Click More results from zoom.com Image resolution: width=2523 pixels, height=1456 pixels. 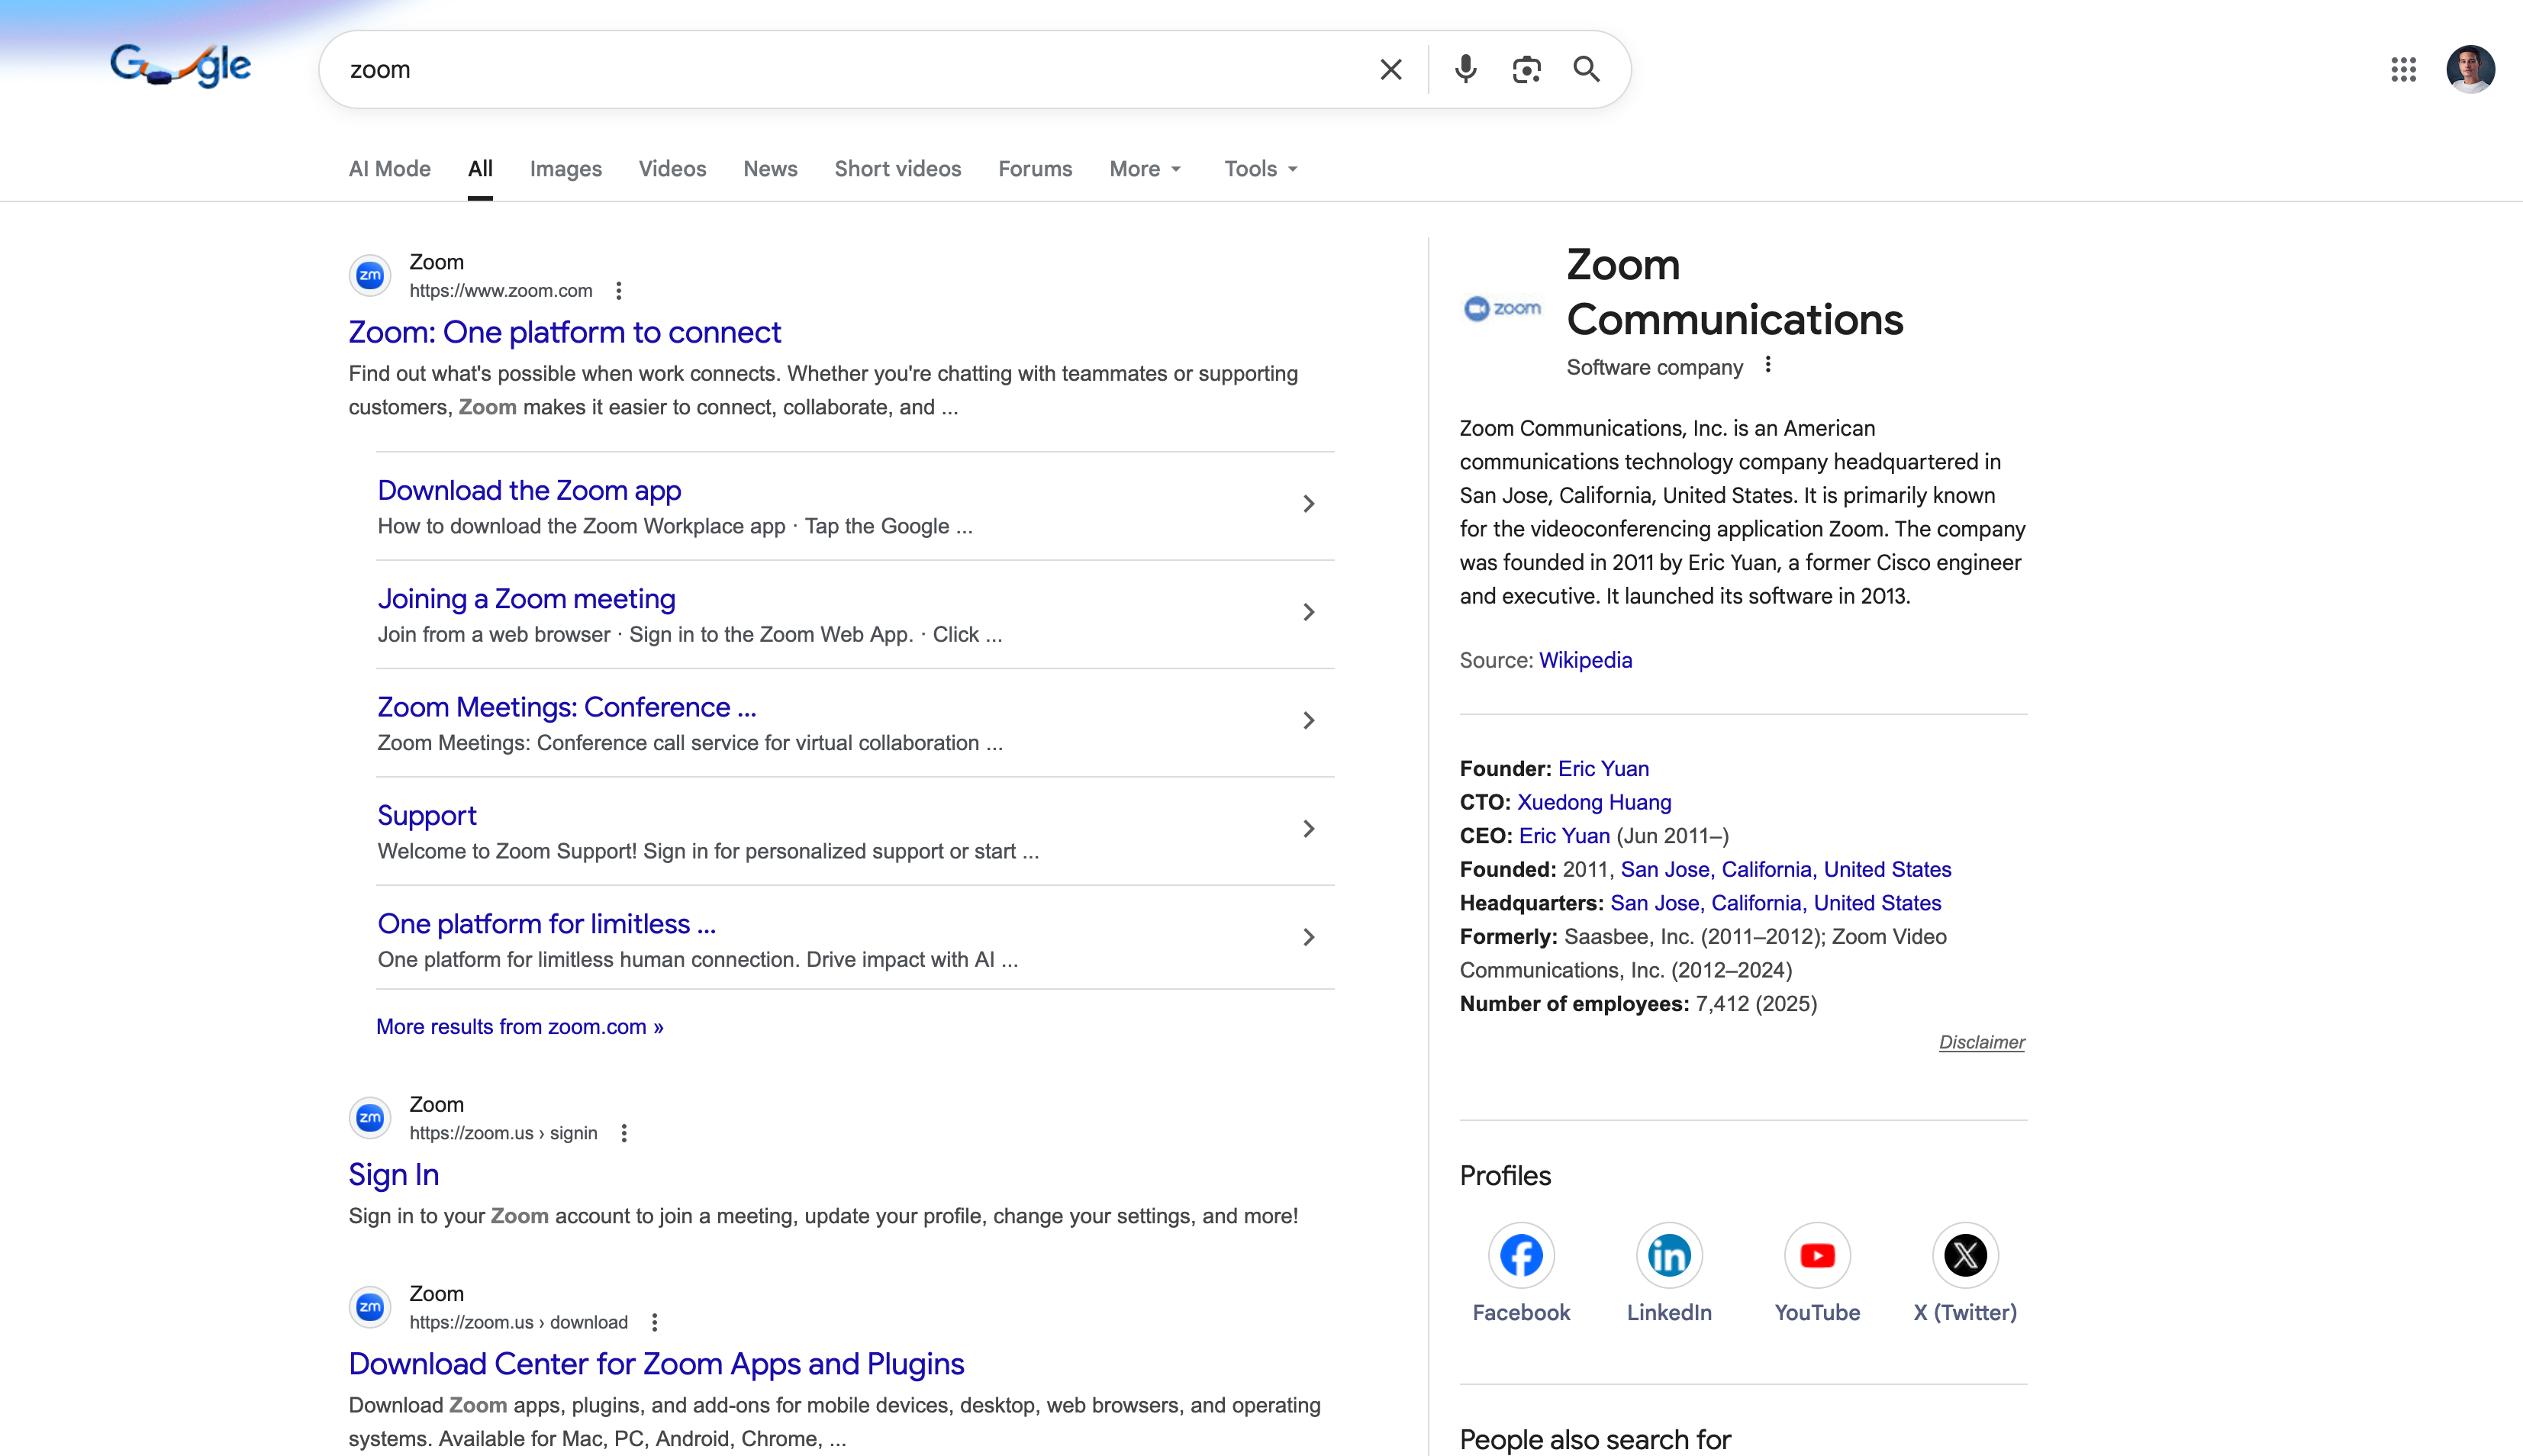pyautogui.click(x=519, y=1027)
